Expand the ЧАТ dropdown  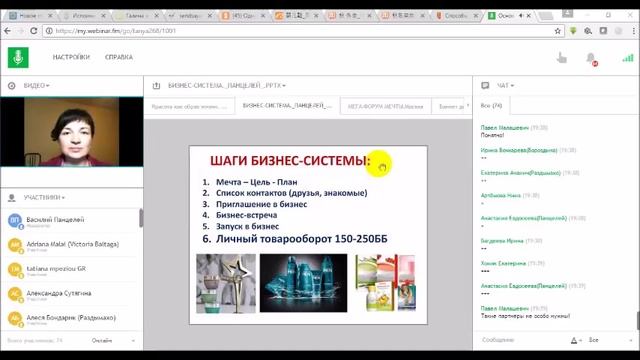click(505, 85)
